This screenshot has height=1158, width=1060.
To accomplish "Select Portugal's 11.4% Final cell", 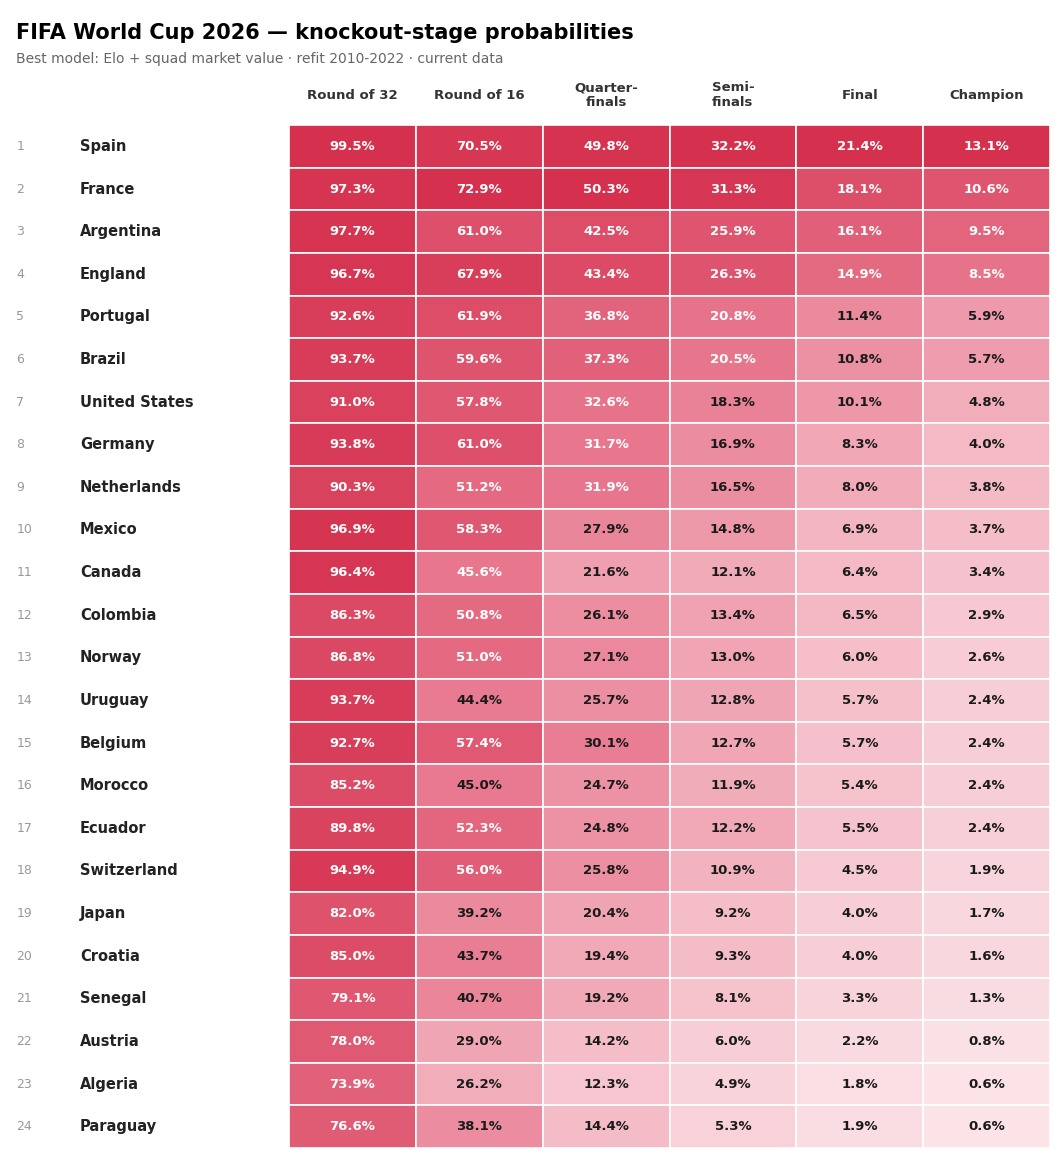I will click(x=859, y=316).
